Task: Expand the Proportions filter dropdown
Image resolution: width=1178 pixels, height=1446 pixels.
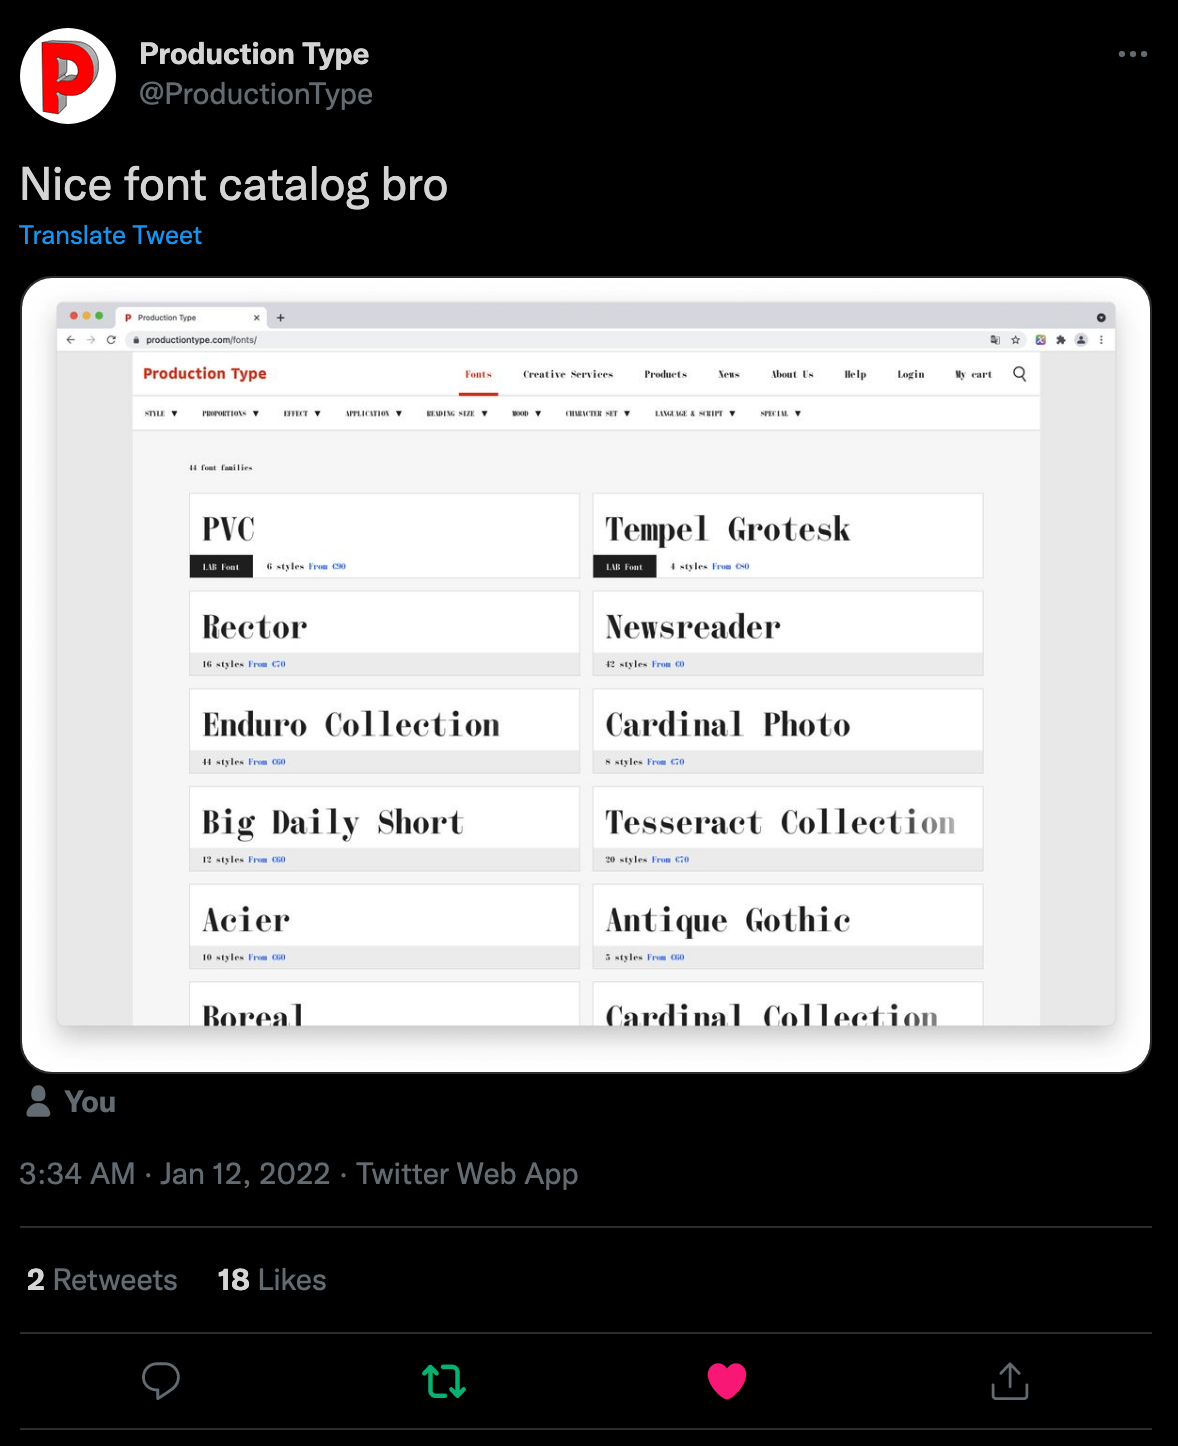Action: click(231, 413)
